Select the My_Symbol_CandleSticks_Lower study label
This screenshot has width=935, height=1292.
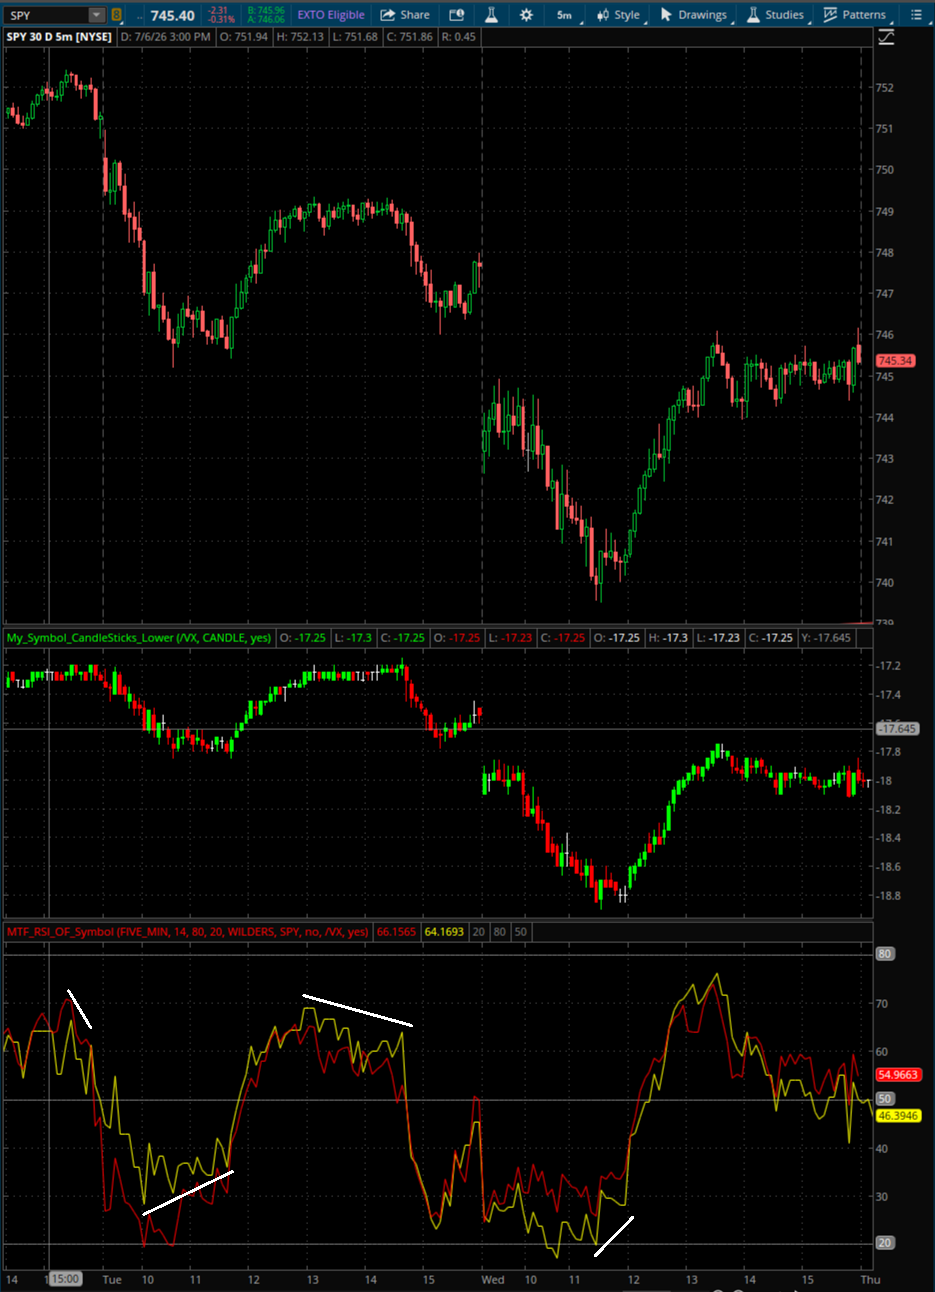pos(139,638)
